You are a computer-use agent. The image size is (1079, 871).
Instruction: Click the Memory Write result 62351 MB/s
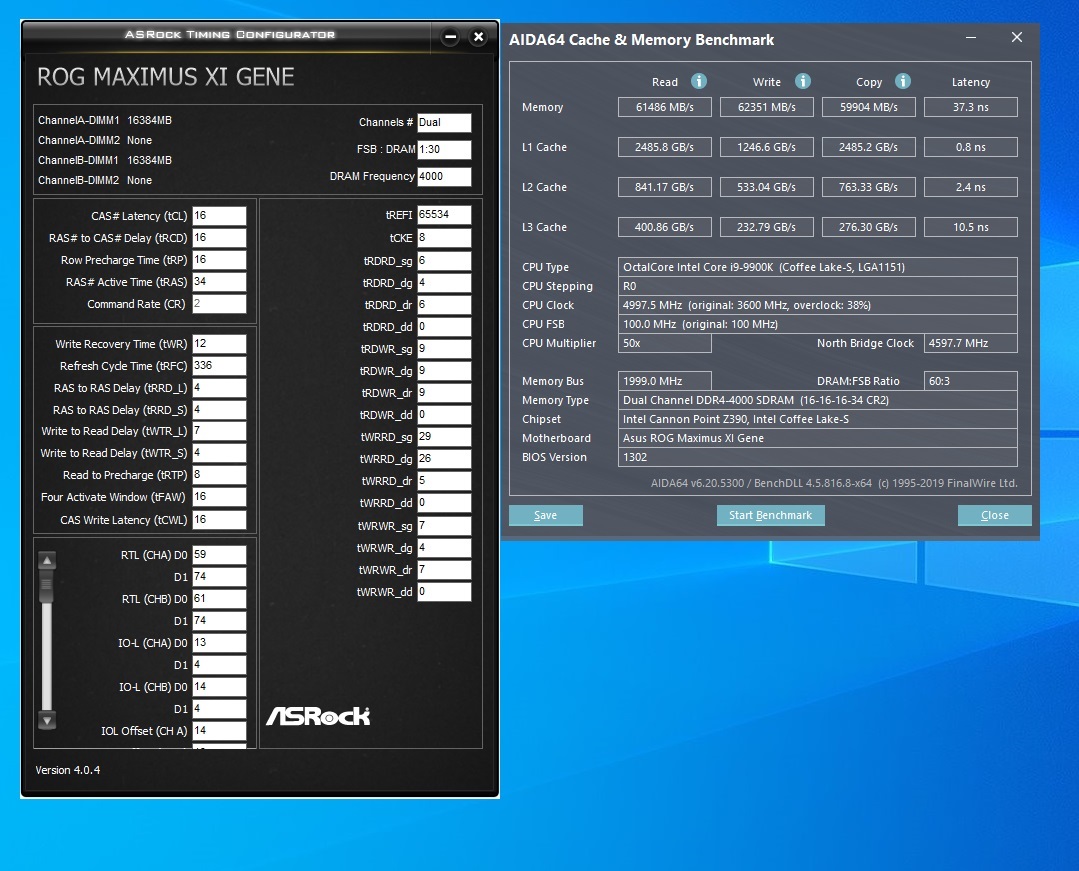coord(767,107)
